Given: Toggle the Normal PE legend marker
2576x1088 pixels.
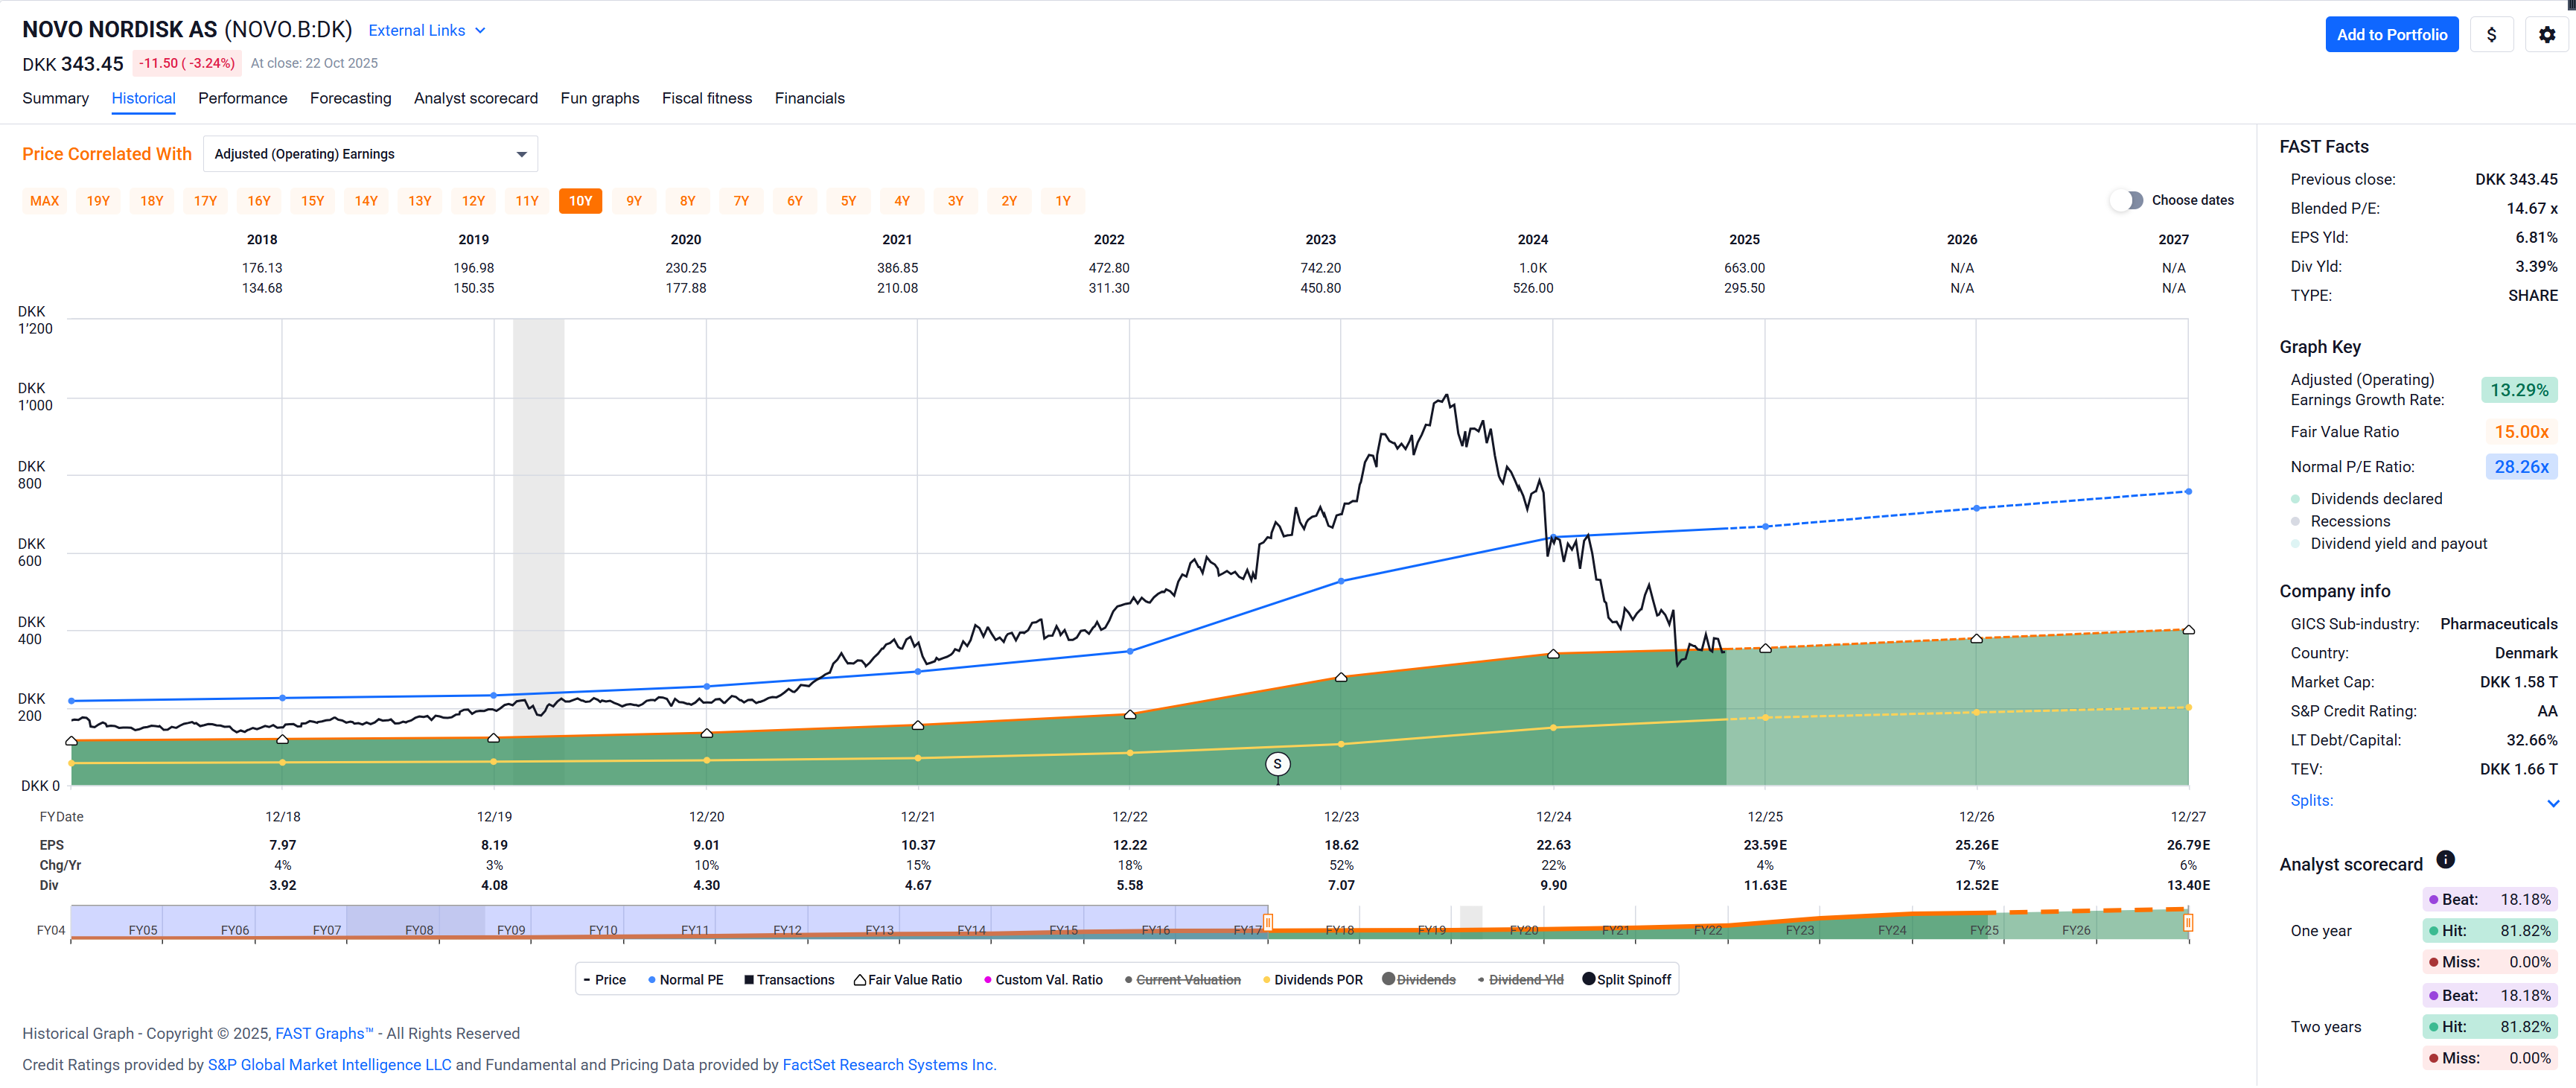Looking at the screenshot, I should (652, 981).
